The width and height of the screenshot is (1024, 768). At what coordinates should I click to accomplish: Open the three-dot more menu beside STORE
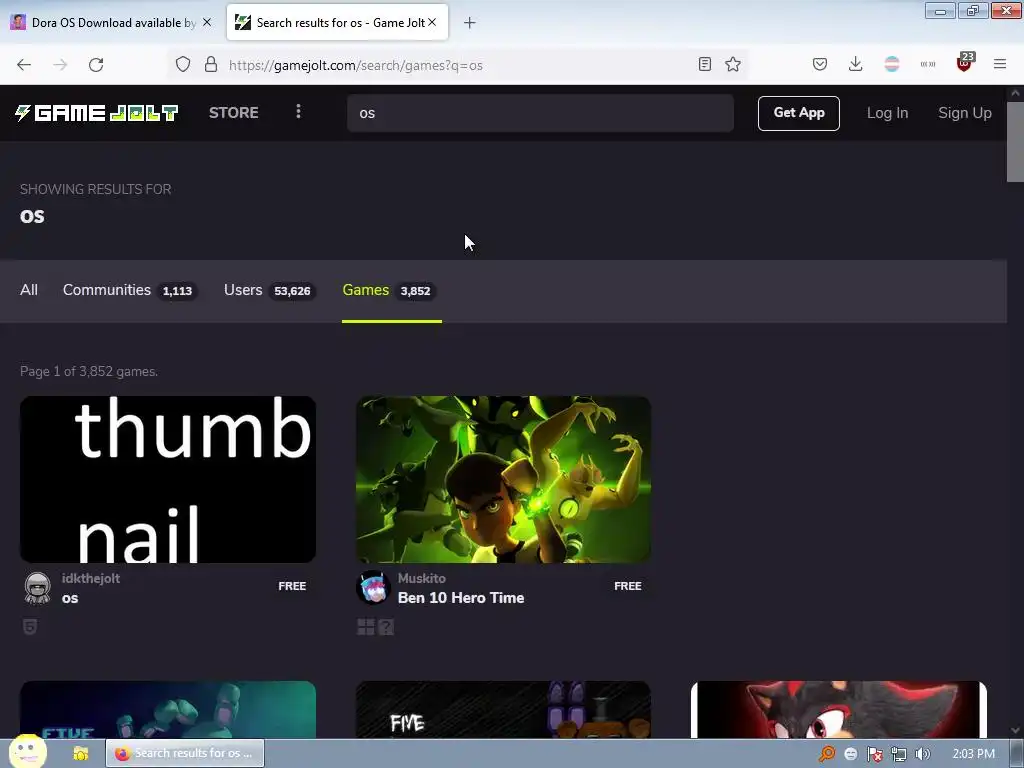(x=298, y=112)
